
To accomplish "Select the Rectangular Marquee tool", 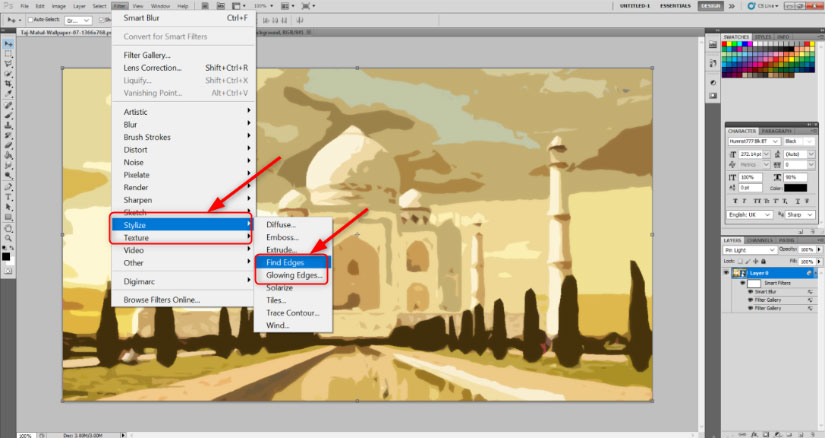I will click(x=8, y=54).
